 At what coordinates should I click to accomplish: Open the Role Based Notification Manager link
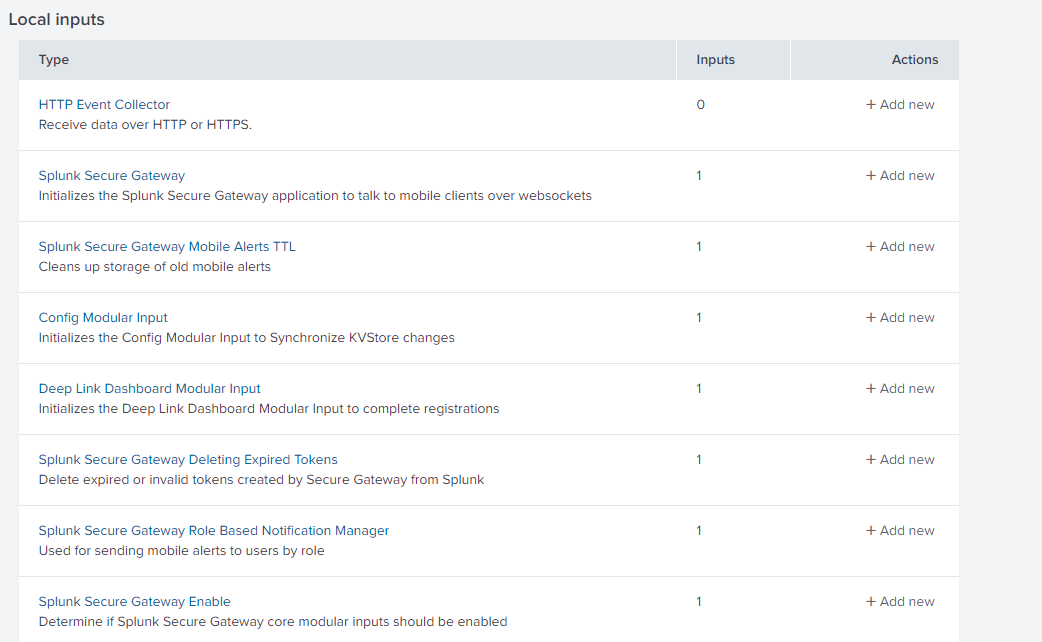pyautogui.click(x=213, y=530)
